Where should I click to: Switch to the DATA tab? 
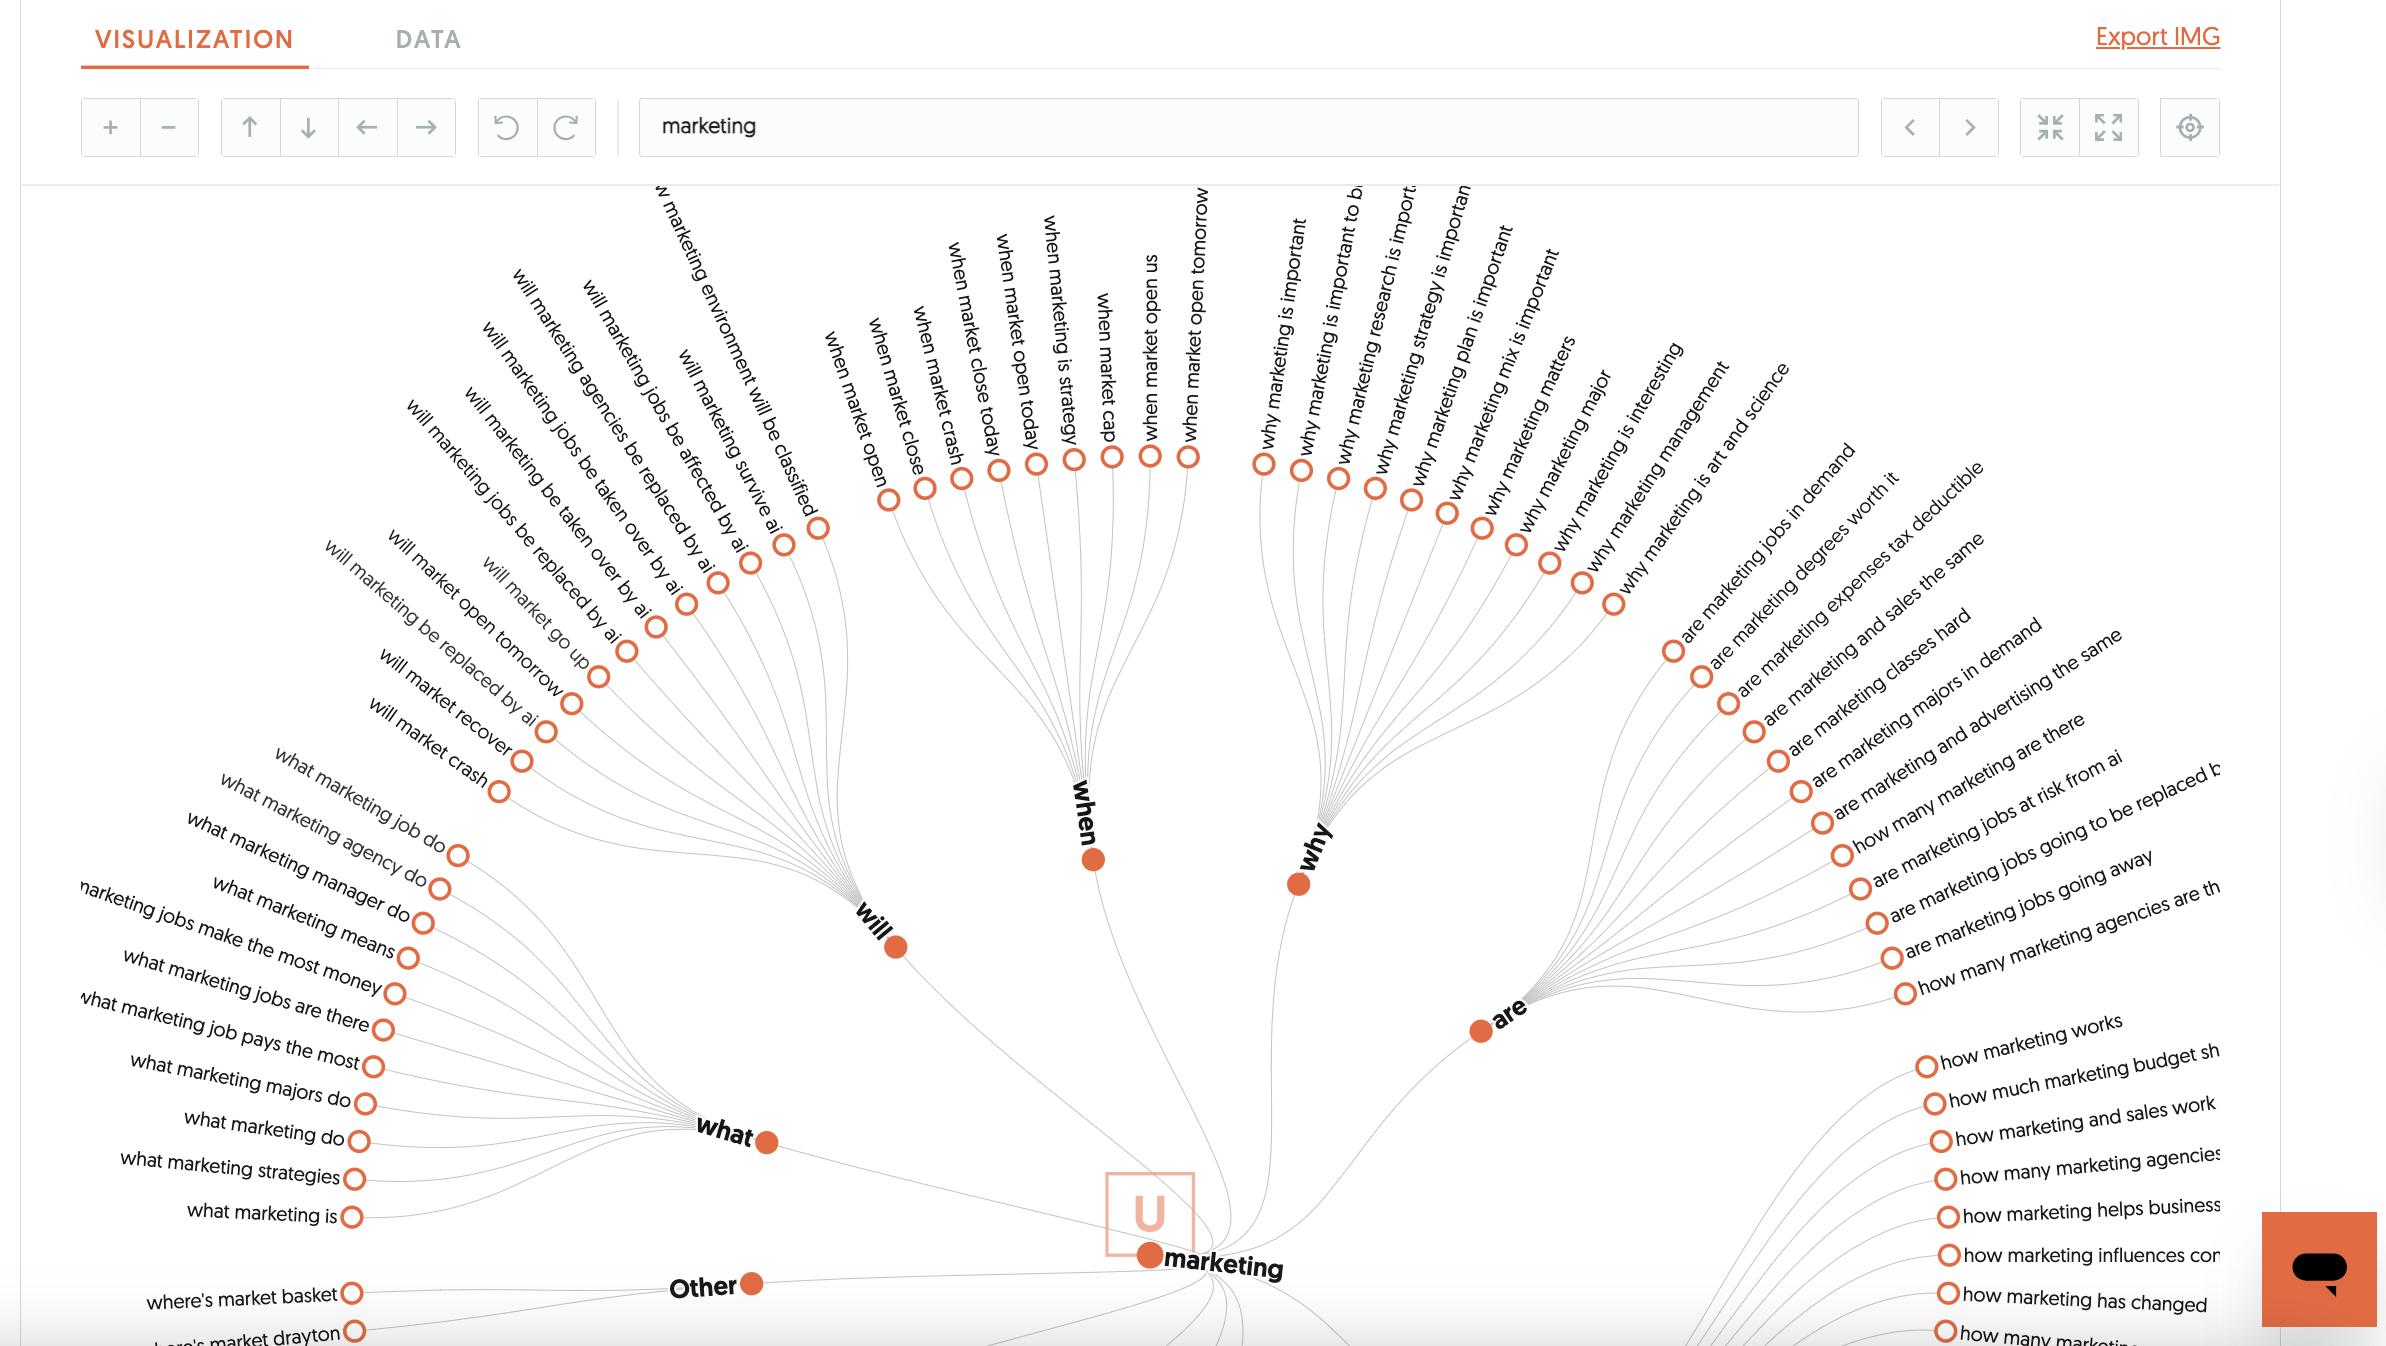pyautogui.click(x=428, y=39)
